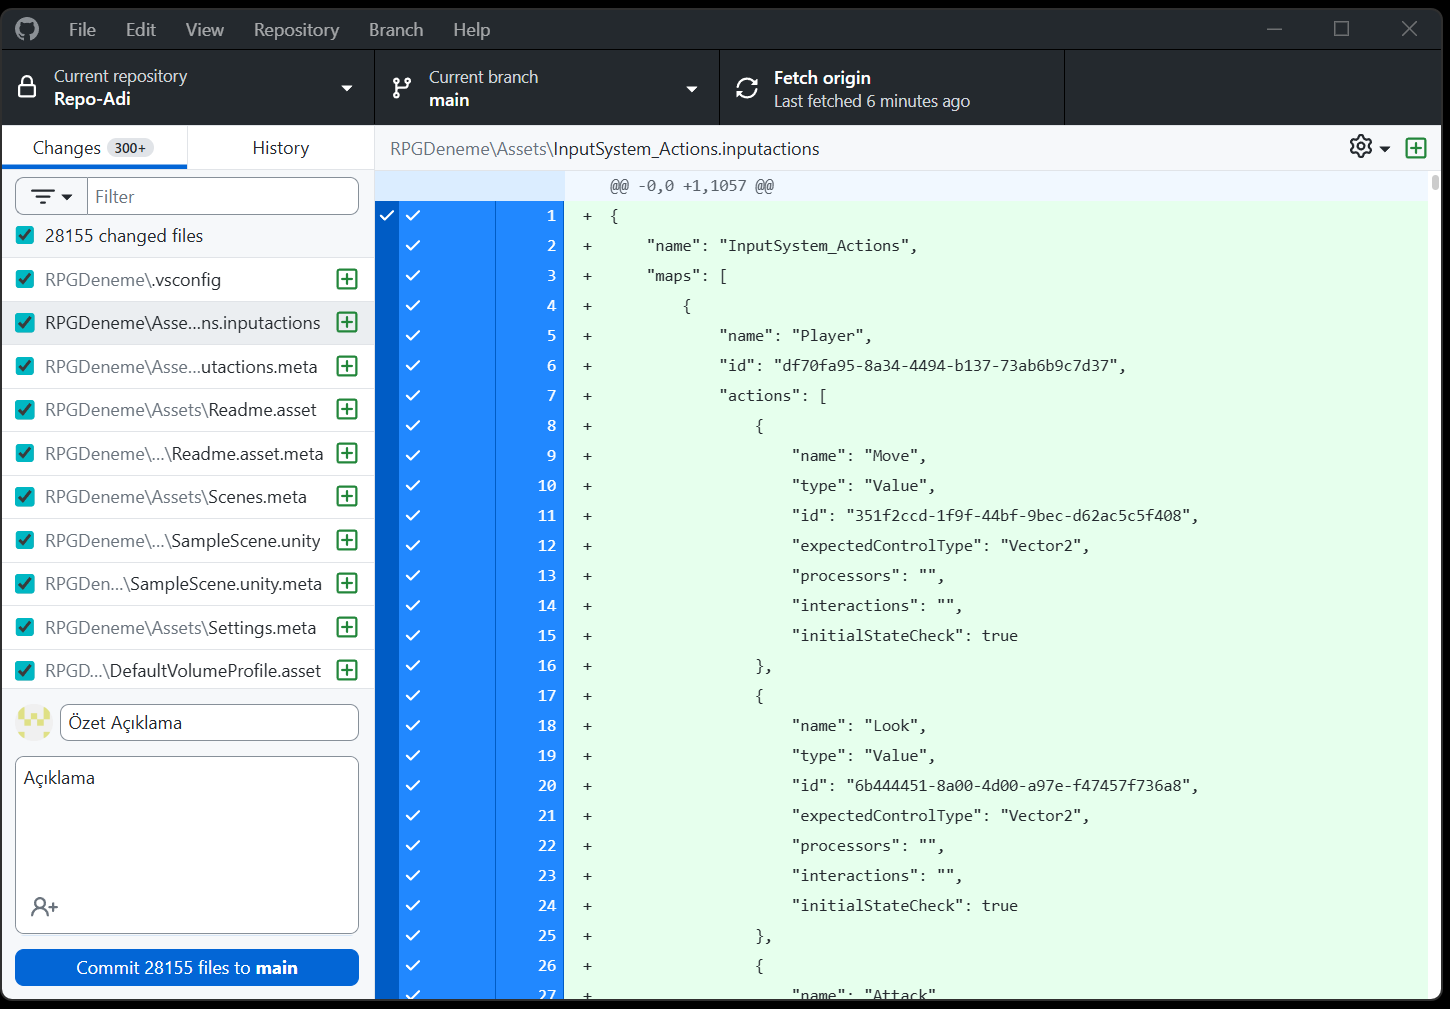Viewport: 1450px width, 1009px height.
Task: Open the filter options dropdown
Action: coord(52,197)
